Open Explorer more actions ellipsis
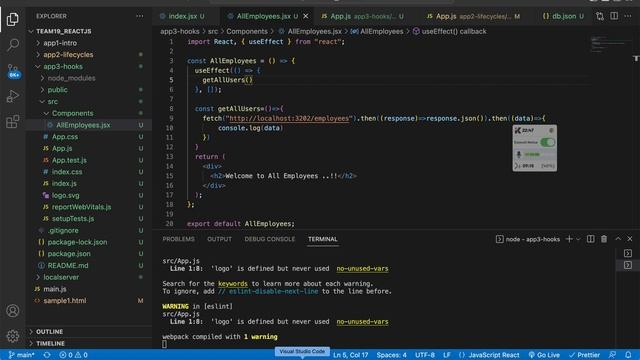640x360 pixels. coord(140,16)
